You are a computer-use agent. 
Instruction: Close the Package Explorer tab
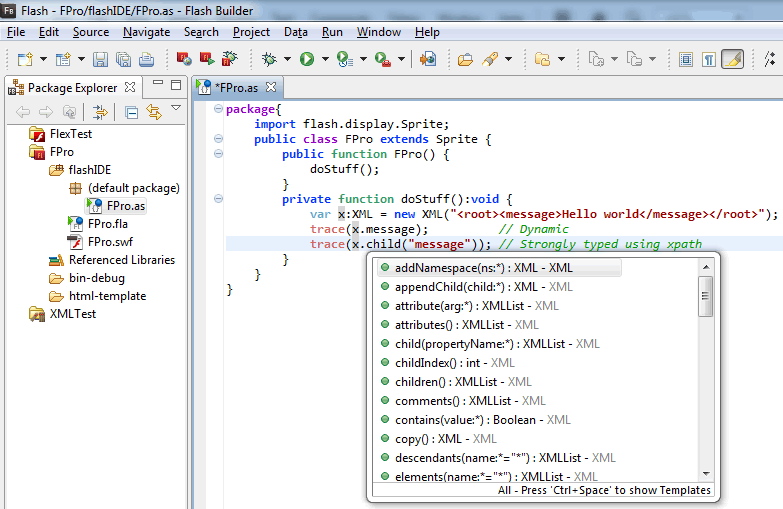(130, 87)
